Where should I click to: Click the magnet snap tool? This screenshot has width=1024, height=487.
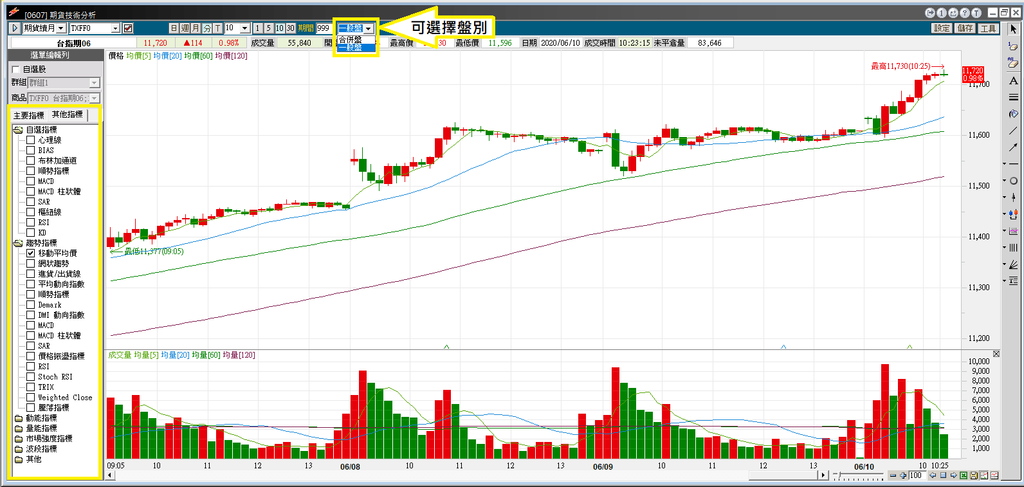(1014, 213)
